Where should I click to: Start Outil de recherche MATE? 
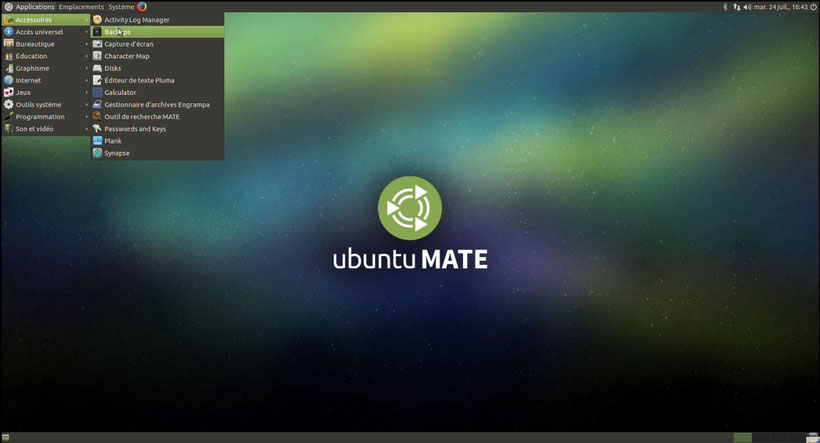[157, 117]
